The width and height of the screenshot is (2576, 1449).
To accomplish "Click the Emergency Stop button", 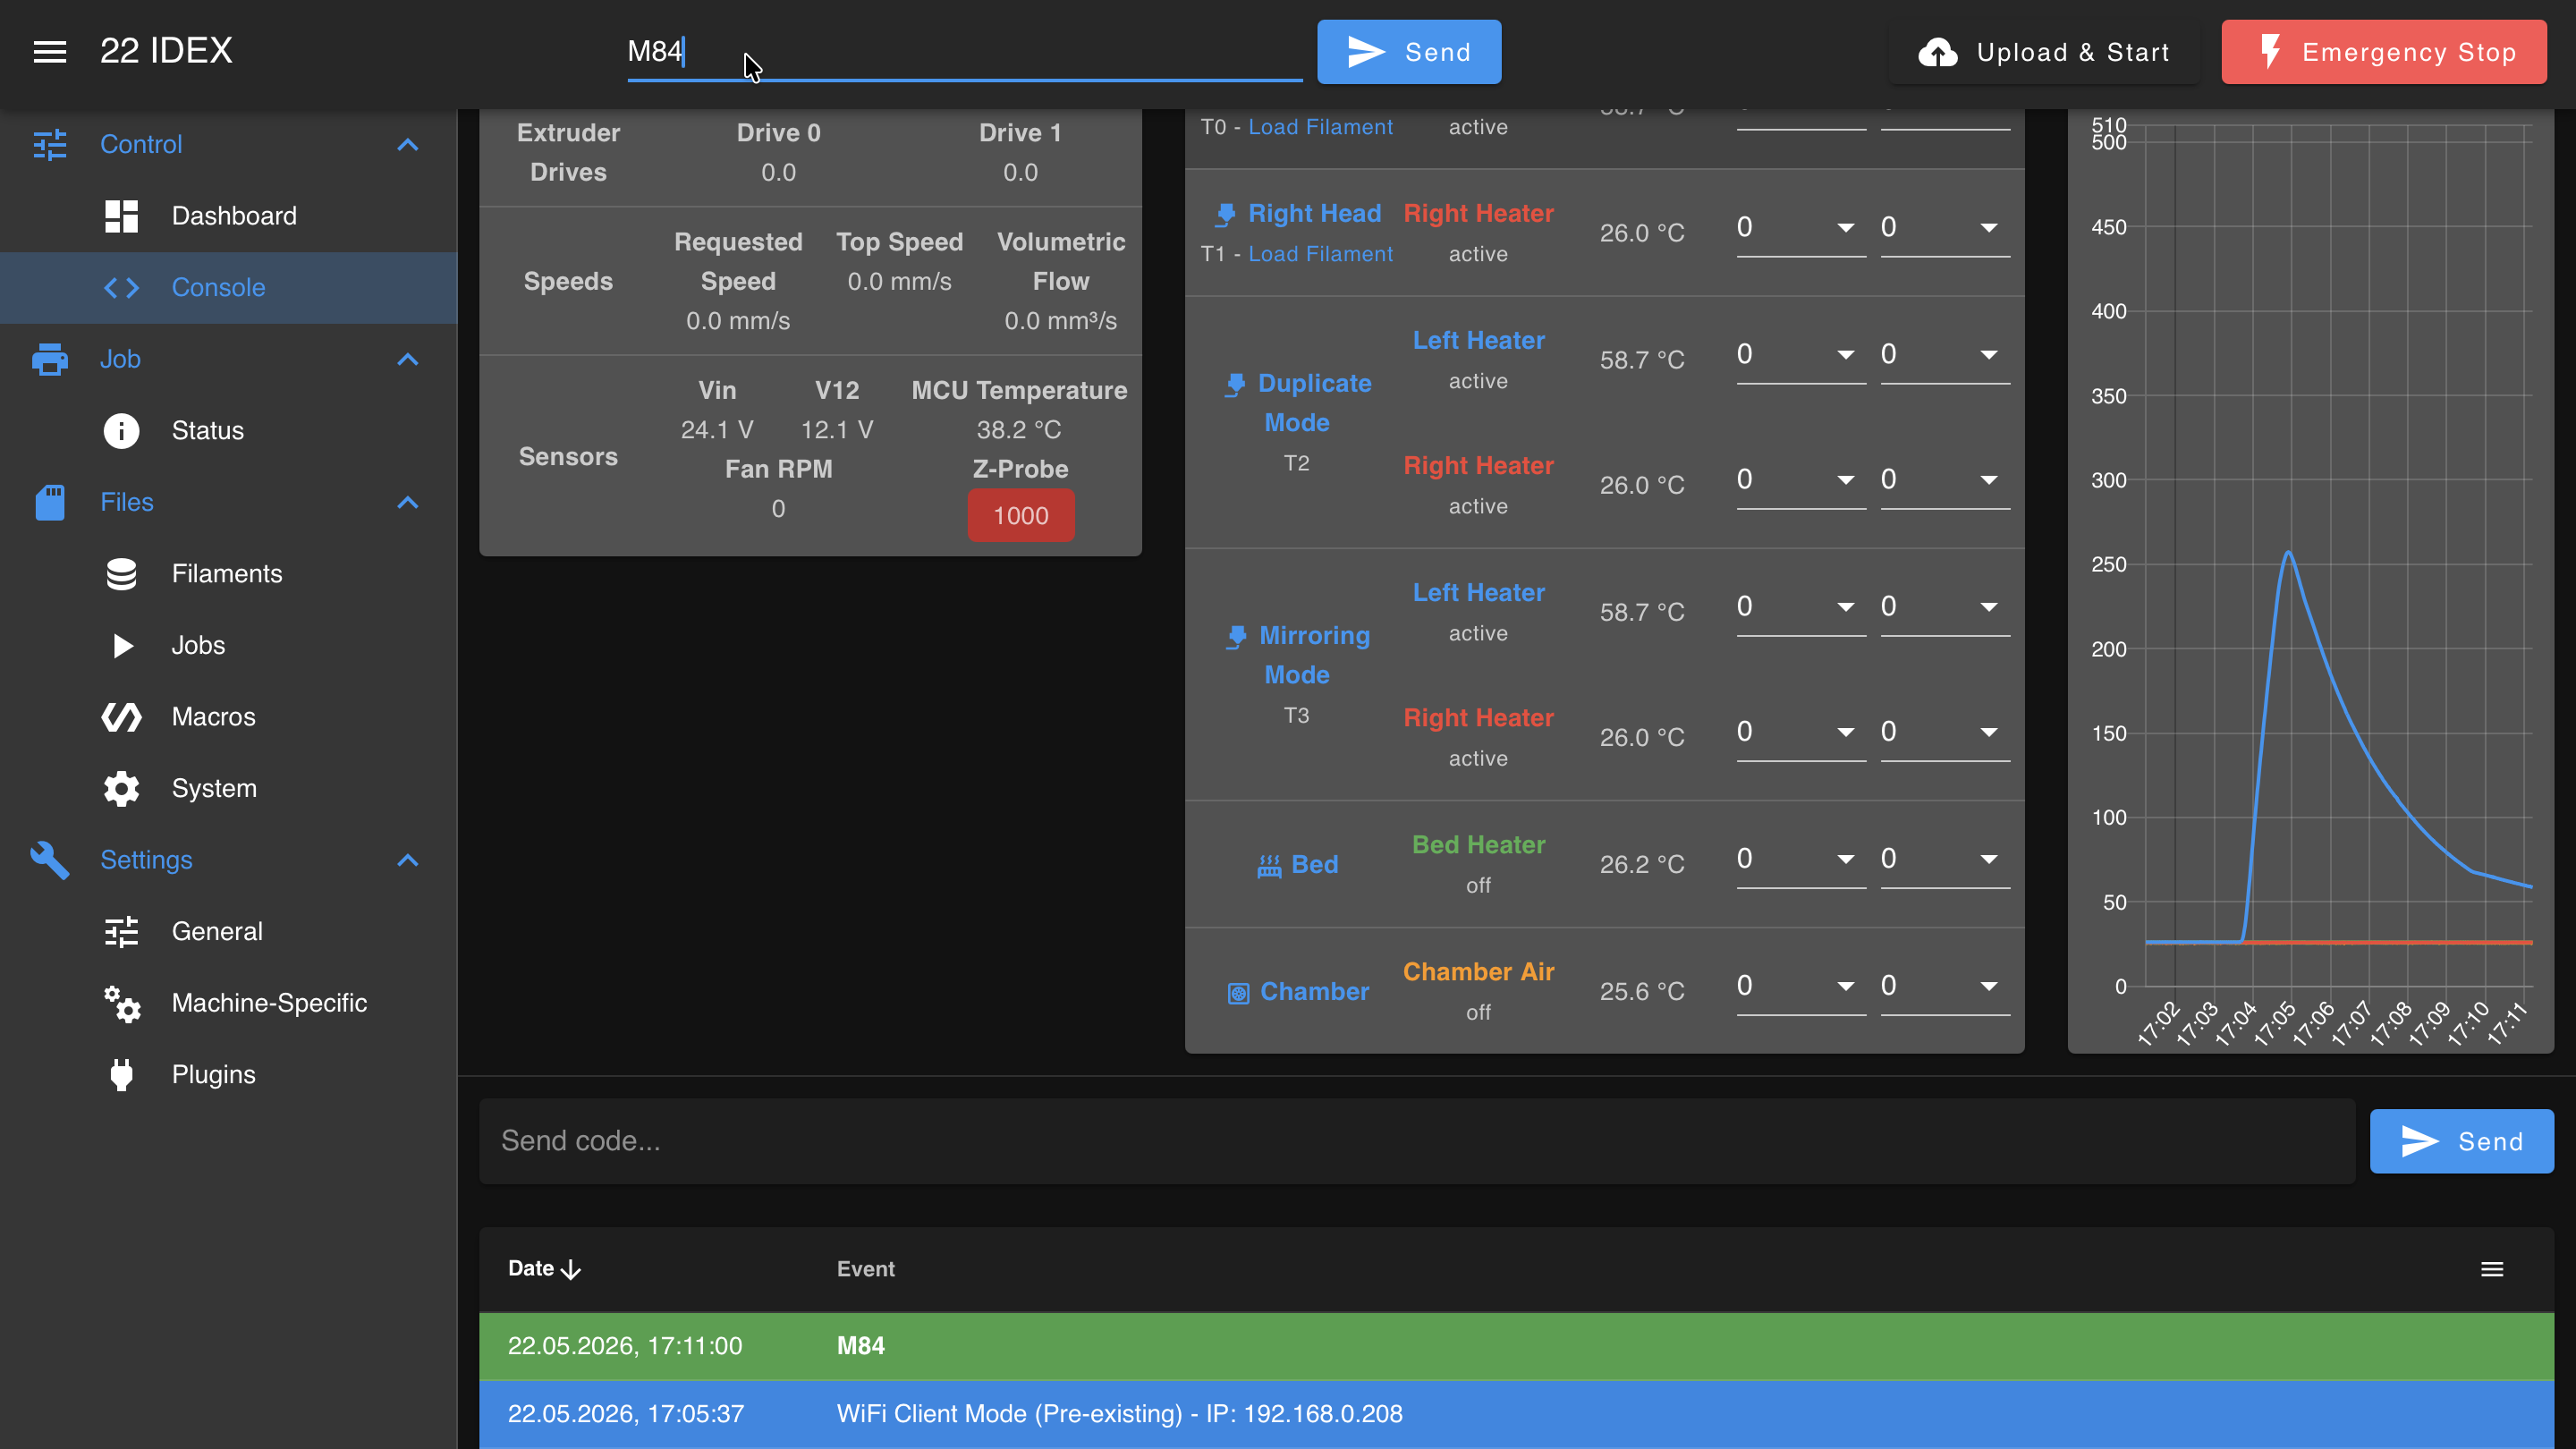I will [x=2384, y=52].
